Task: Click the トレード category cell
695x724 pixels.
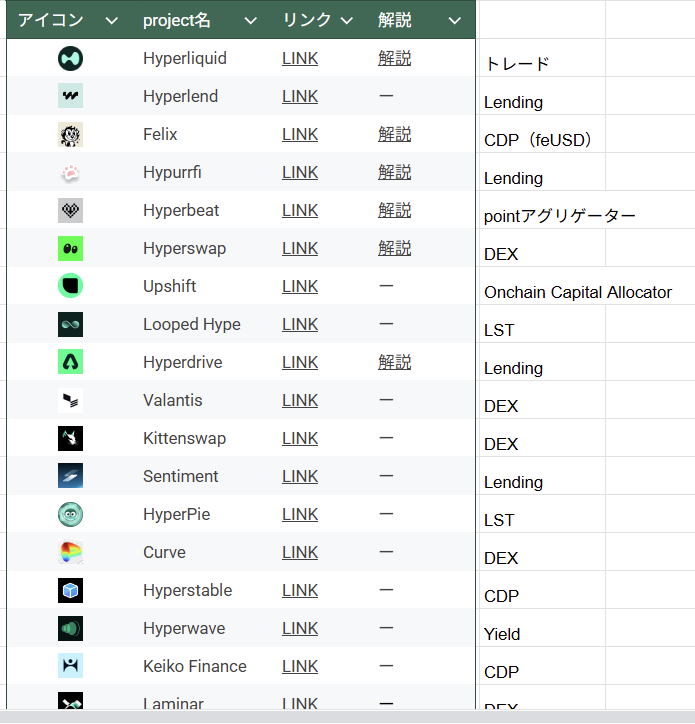Action: pos(542,58)
